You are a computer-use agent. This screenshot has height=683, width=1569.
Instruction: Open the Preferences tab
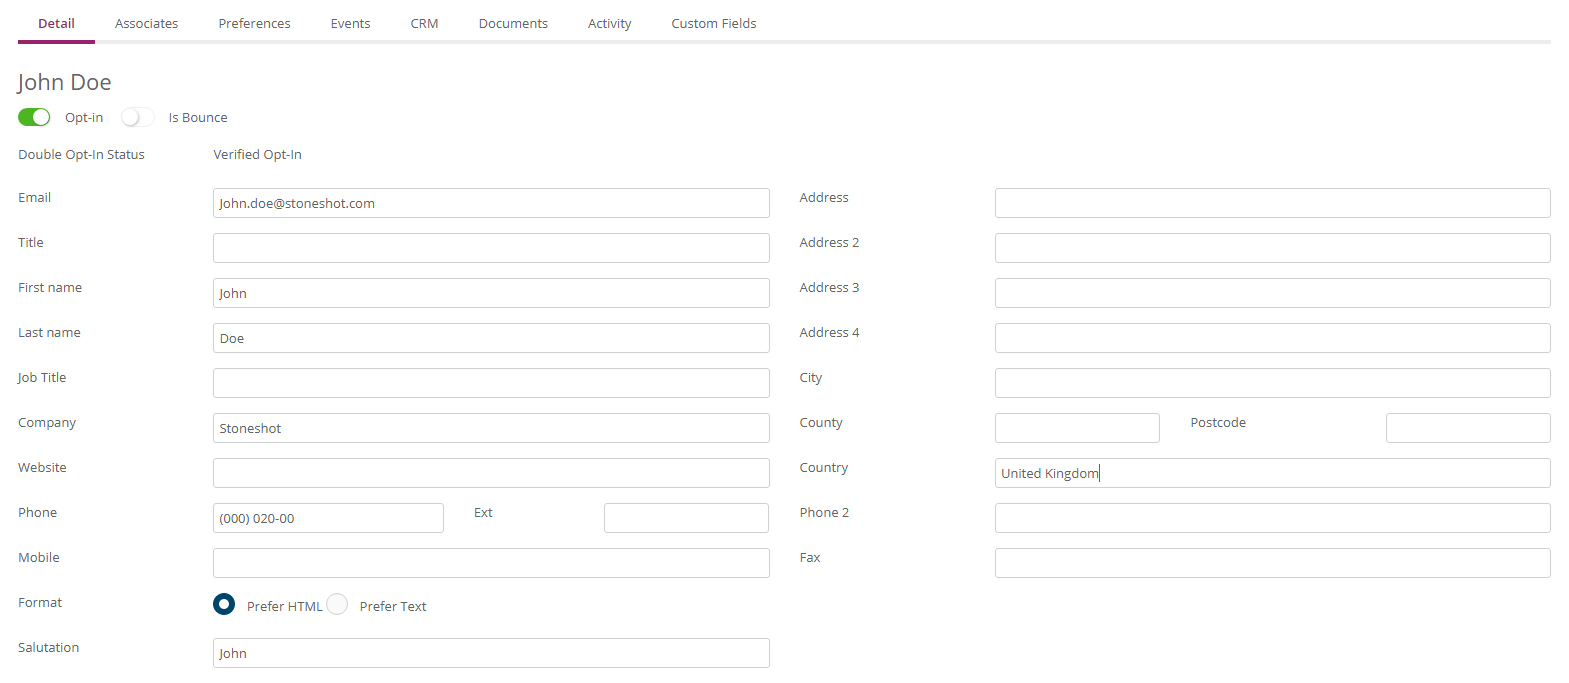pos(254,23)
